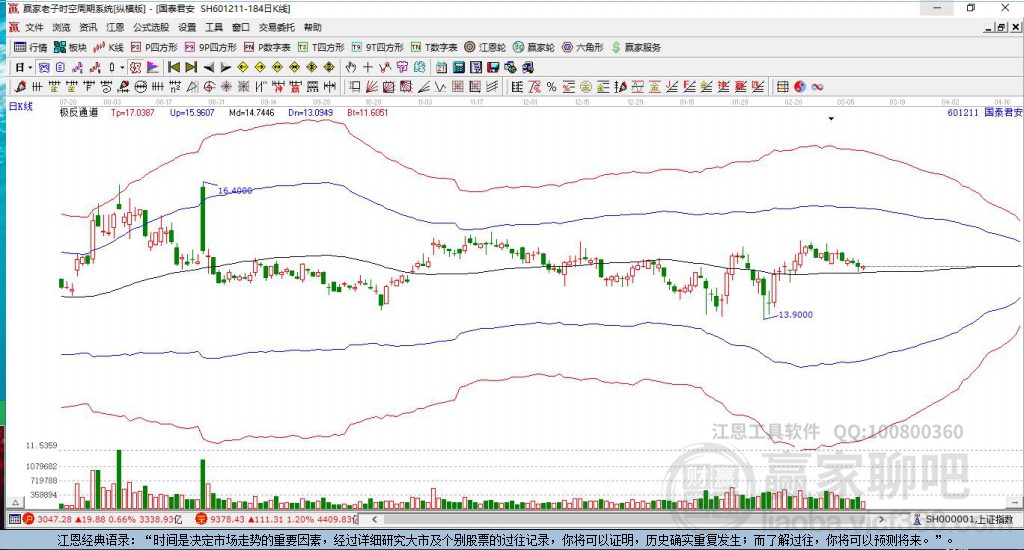Open 赢家服务 with the dollar icon
The height and width of the screenshot is (550, 1024).
click(x=636, y=47)
